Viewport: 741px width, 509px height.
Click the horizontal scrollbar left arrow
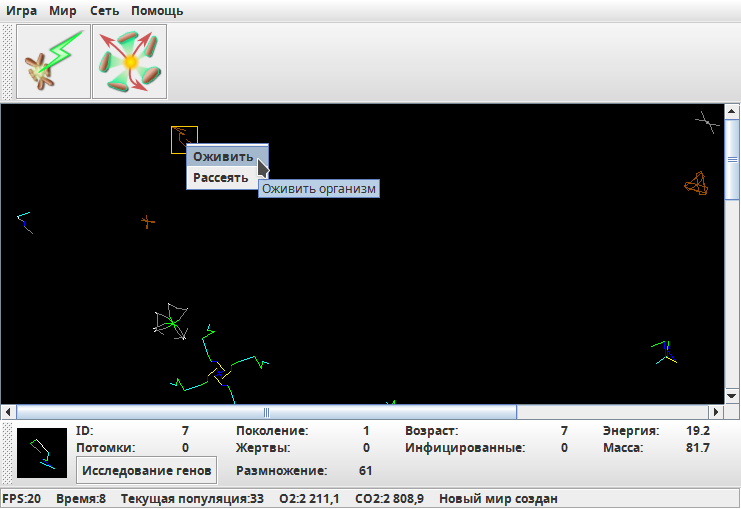click(8, 412)
